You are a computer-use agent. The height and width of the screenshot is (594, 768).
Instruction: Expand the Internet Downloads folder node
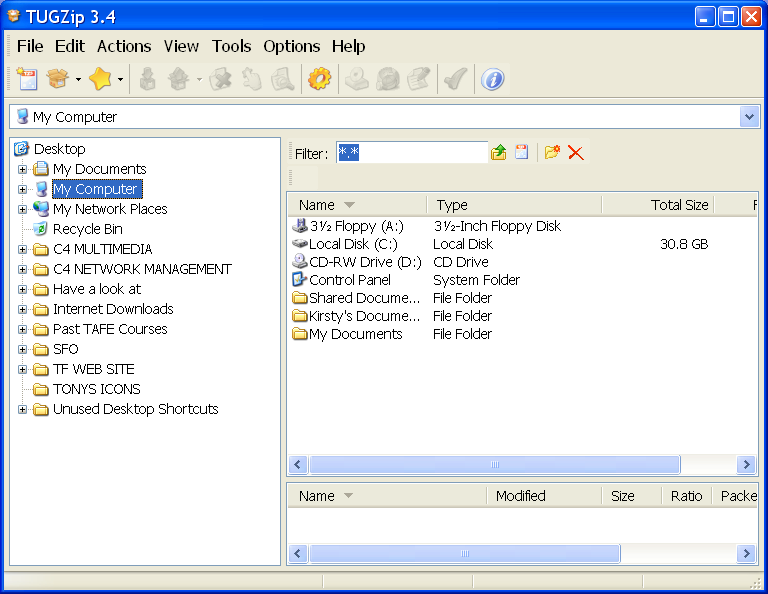22,309
